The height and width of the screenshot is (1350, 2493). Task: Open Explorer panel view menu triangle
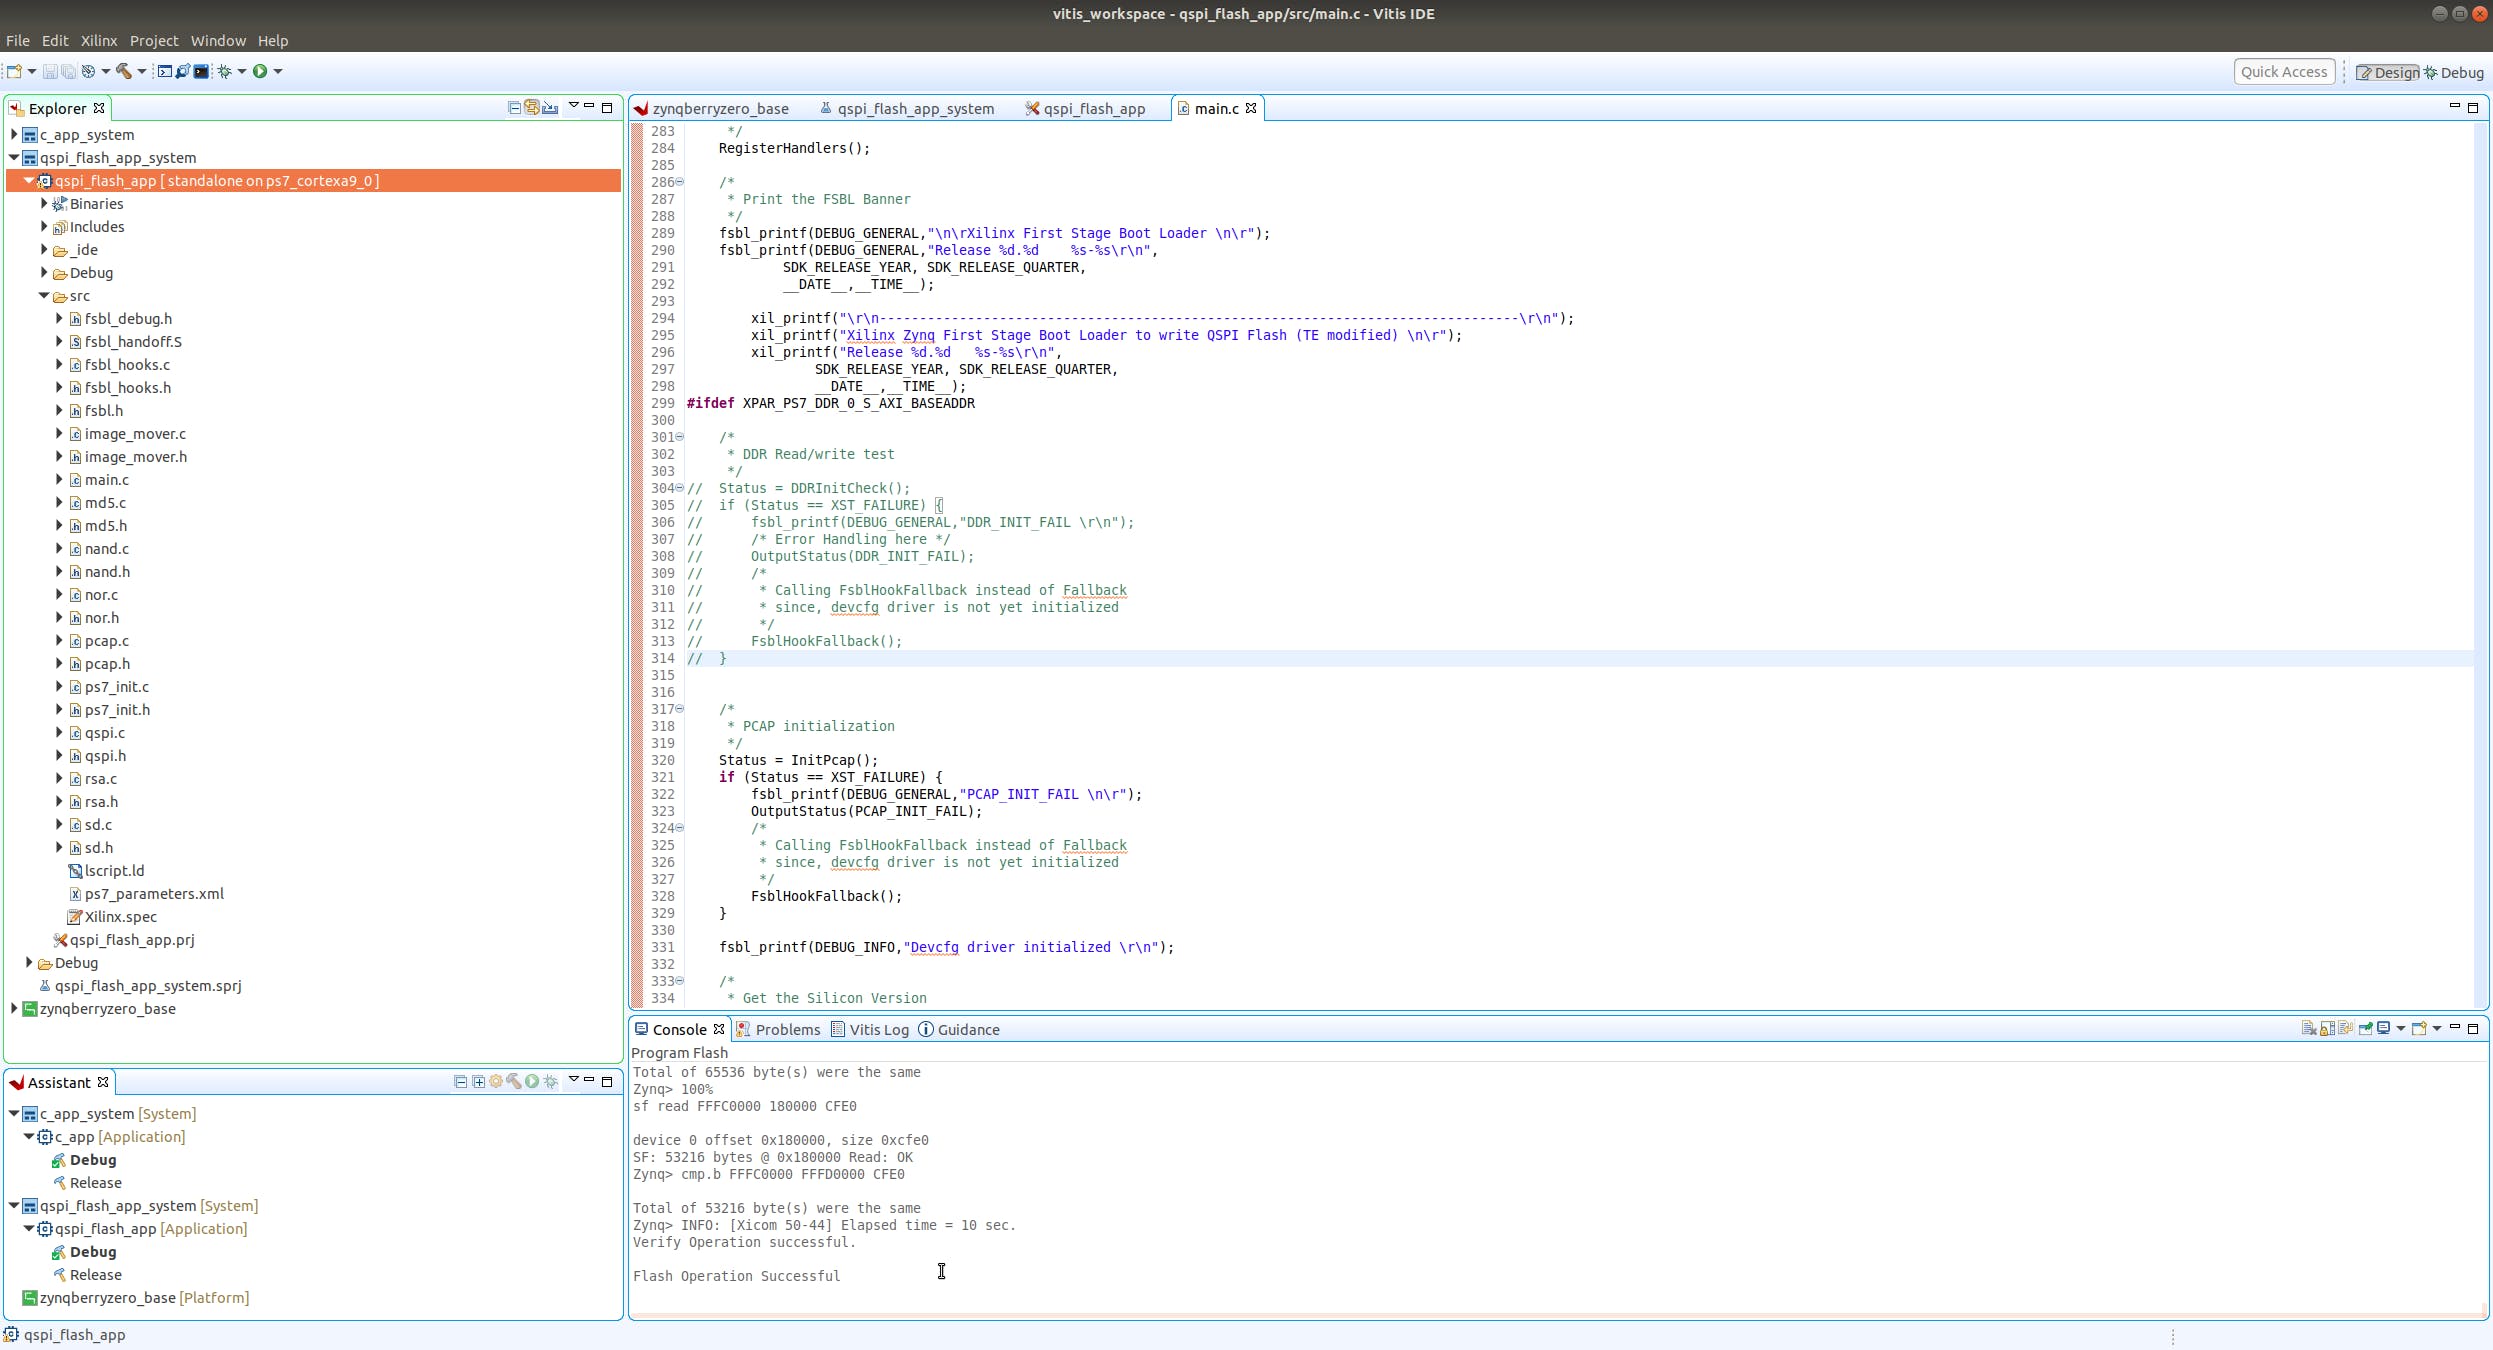573,105
